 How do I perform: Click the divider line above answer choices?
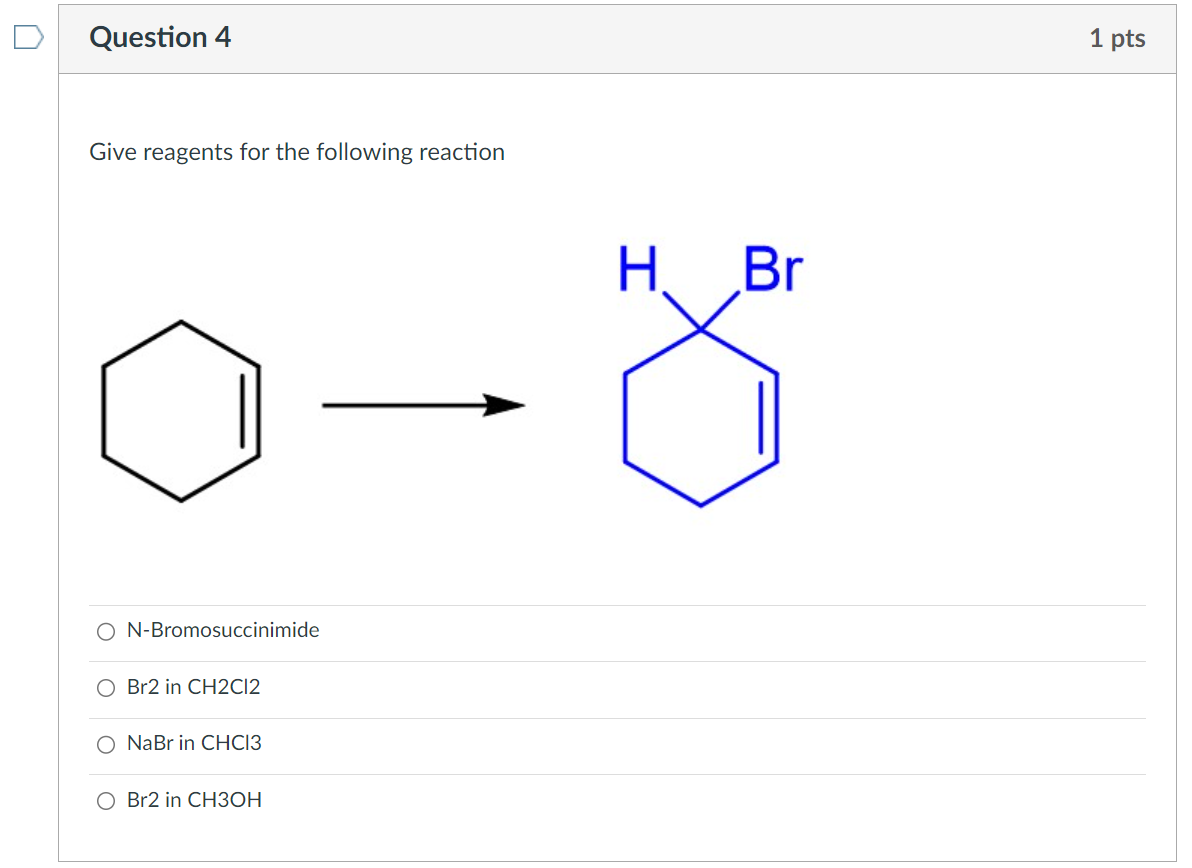[600, 603]
